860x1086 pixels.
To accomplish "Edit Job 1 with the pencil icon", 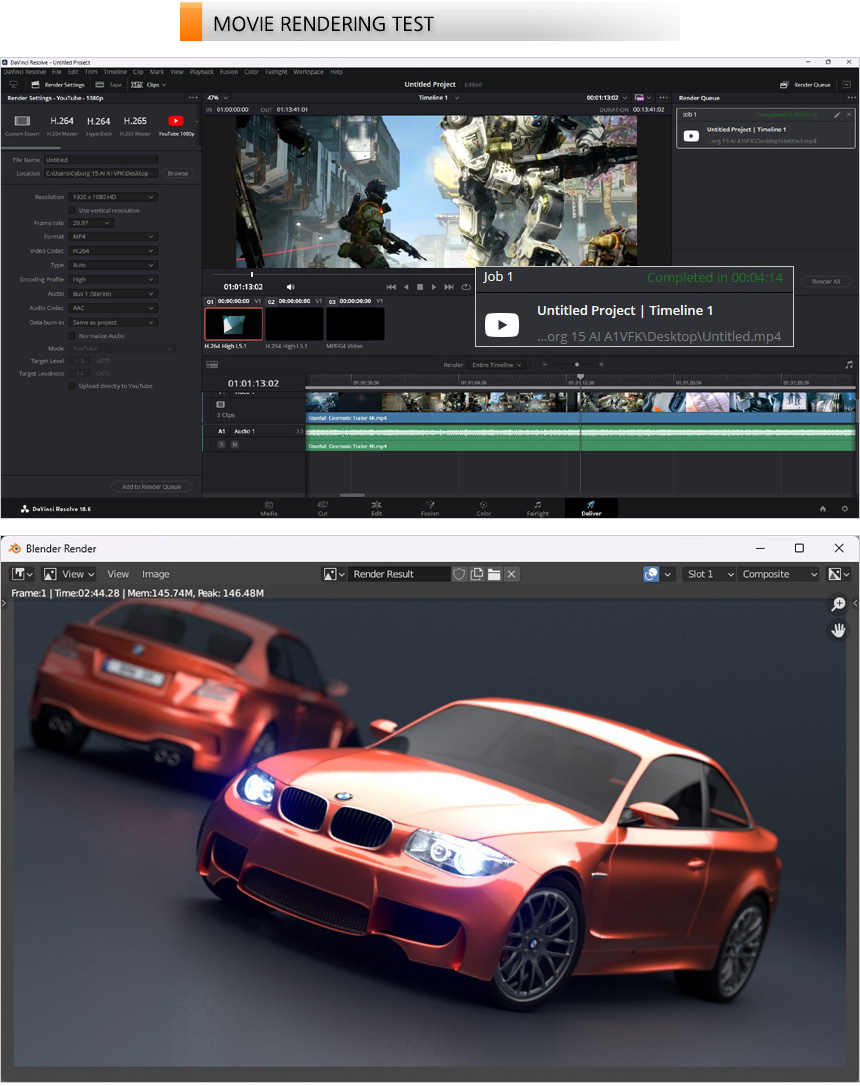I will 837,115.
